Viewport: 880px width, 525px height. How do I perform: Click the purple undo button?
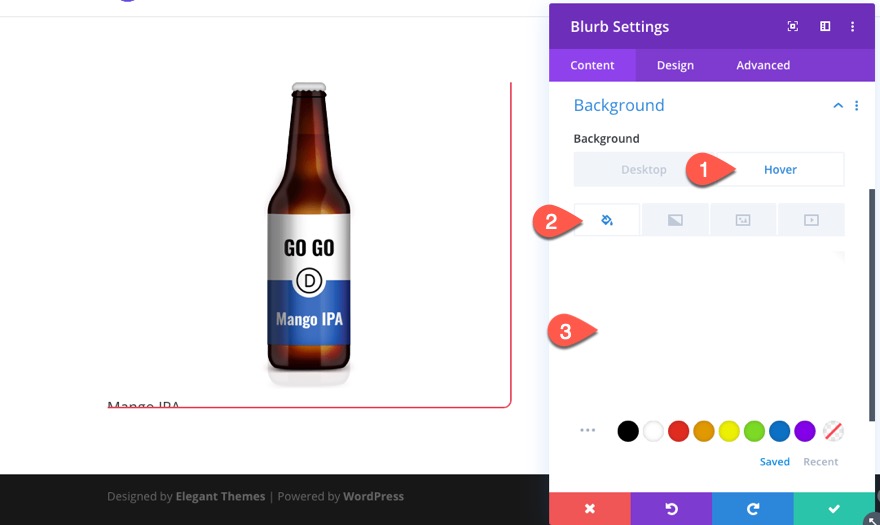click(671, 508)
